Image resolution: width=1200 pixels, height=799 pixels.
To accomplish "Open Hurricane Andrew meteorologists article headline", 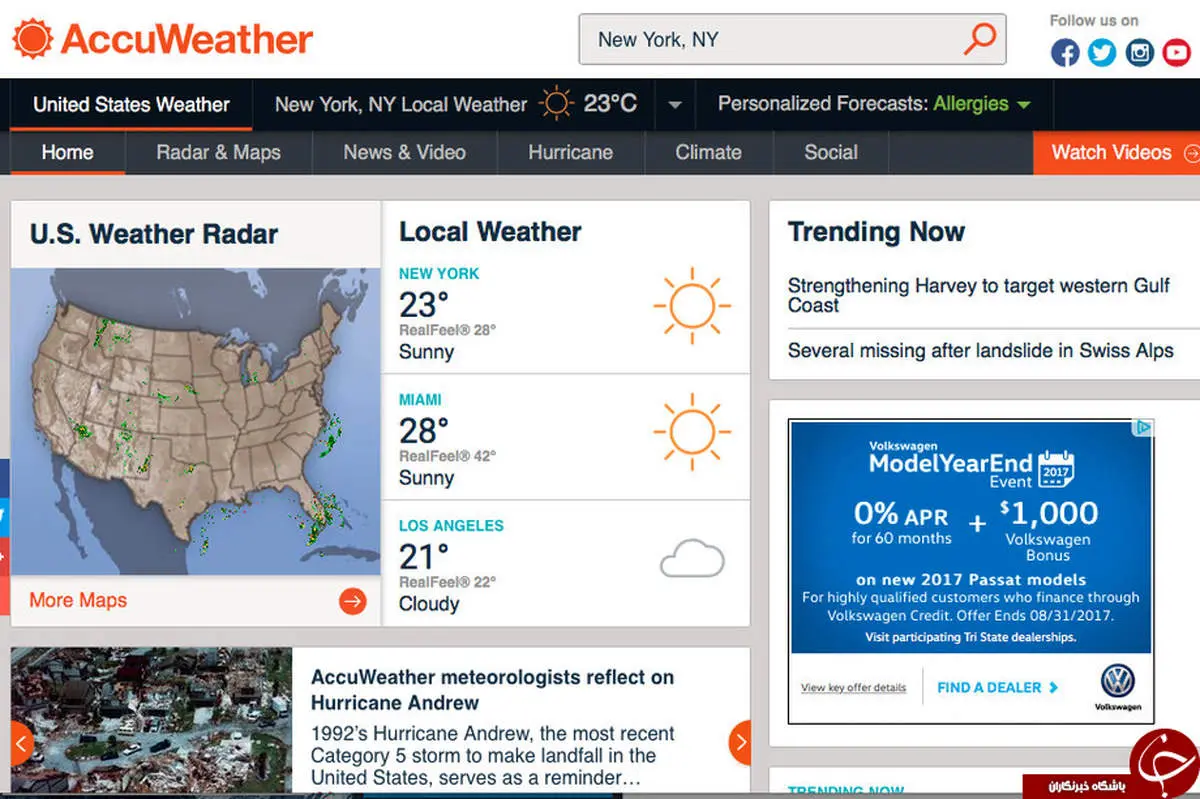I will click(492, 690).
